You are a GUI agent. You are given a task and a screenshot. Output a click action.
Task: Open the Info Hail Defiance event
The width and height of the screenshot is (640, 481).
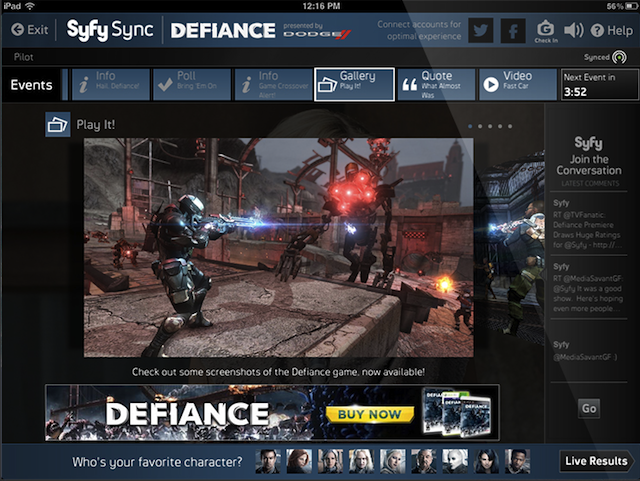tap(111, 85)
